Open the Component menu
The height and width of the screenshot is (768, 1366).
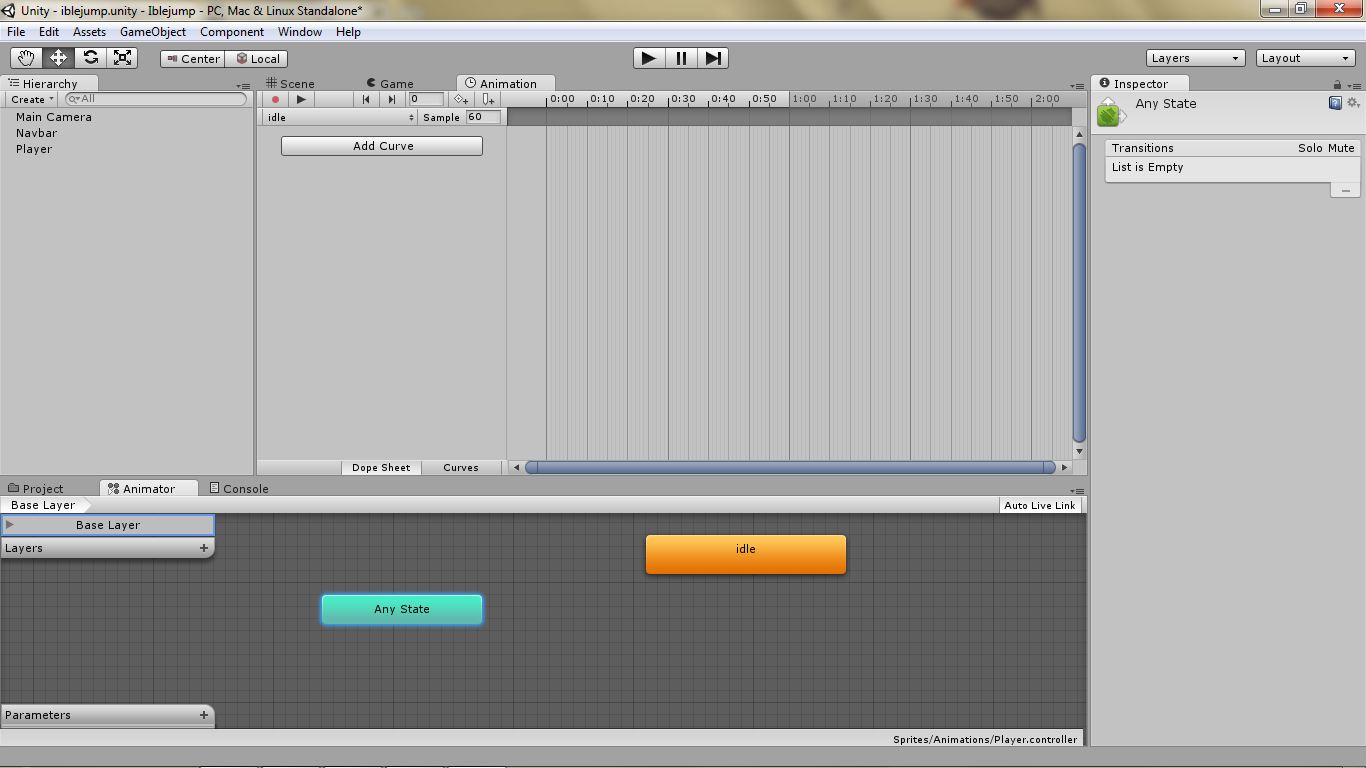point(232,32)
